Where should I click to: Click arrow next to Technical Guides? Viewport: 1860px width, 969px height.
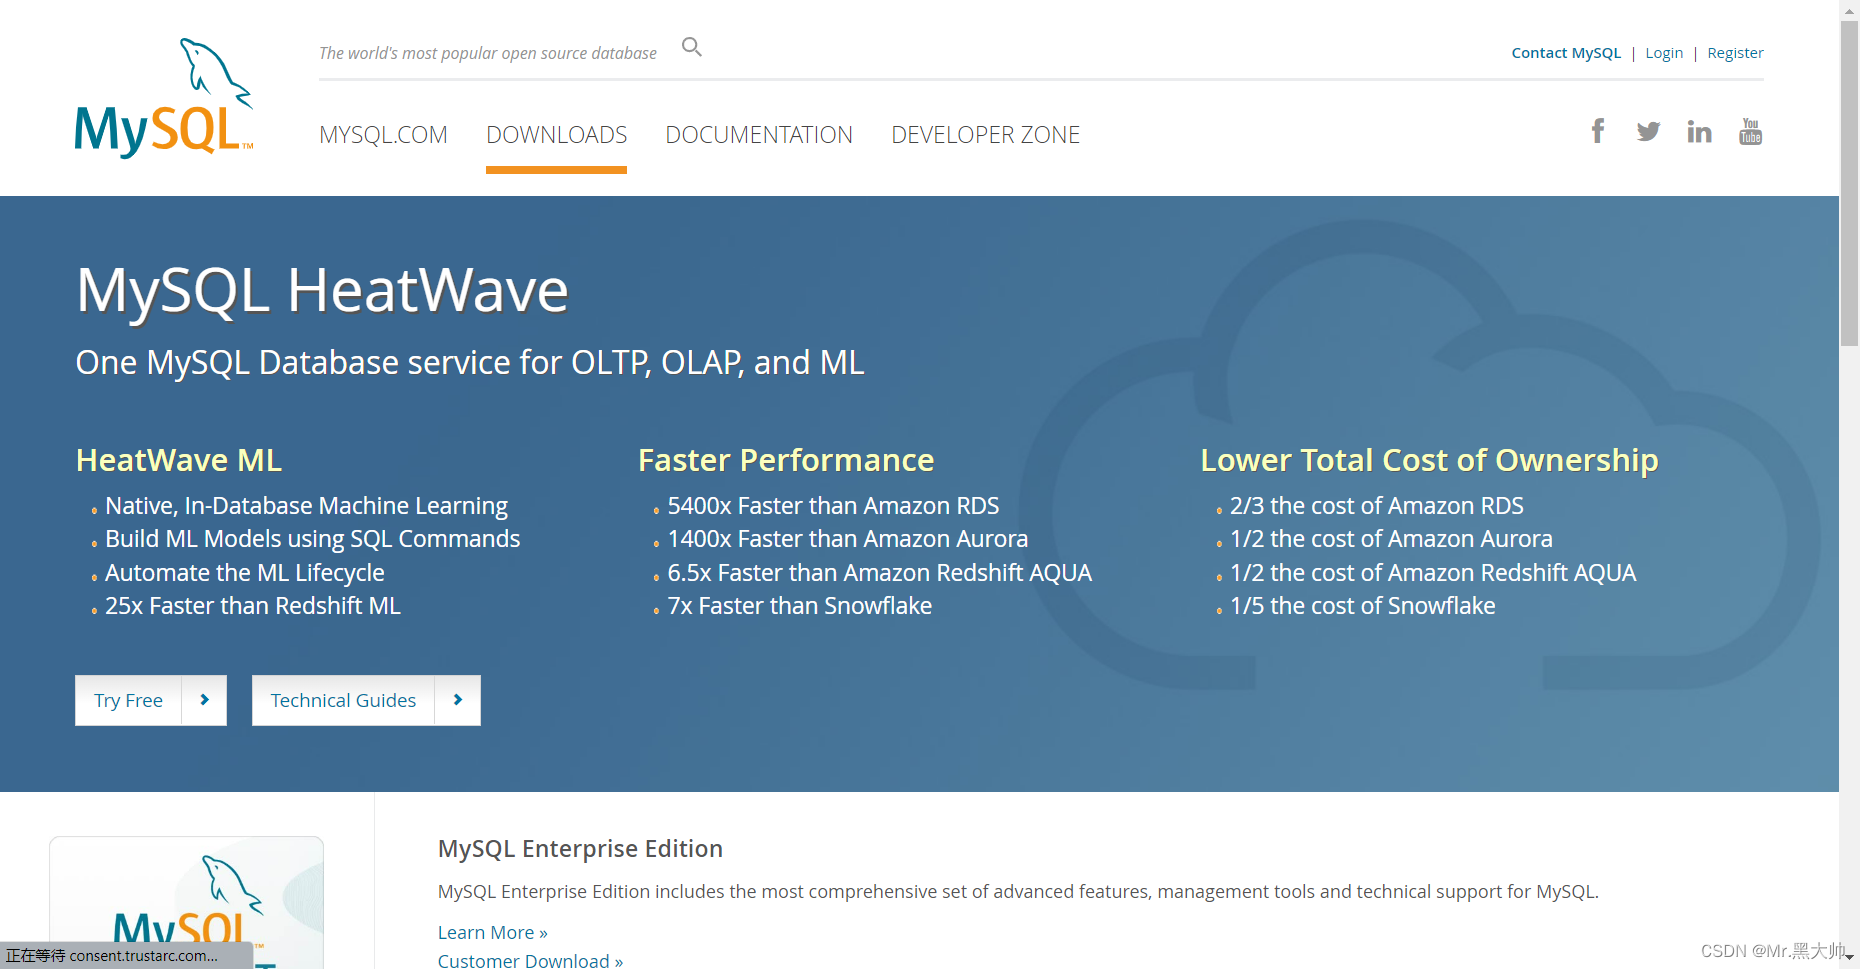click(458, 700)
